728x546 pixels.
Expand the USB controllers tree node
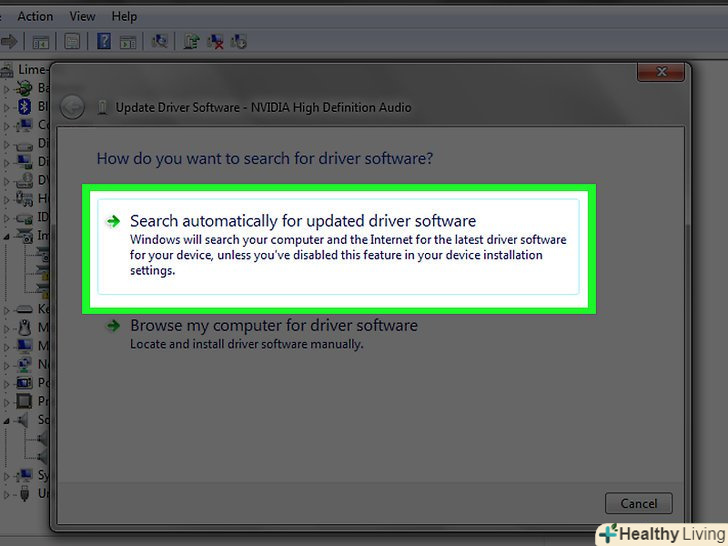[6, 495]
